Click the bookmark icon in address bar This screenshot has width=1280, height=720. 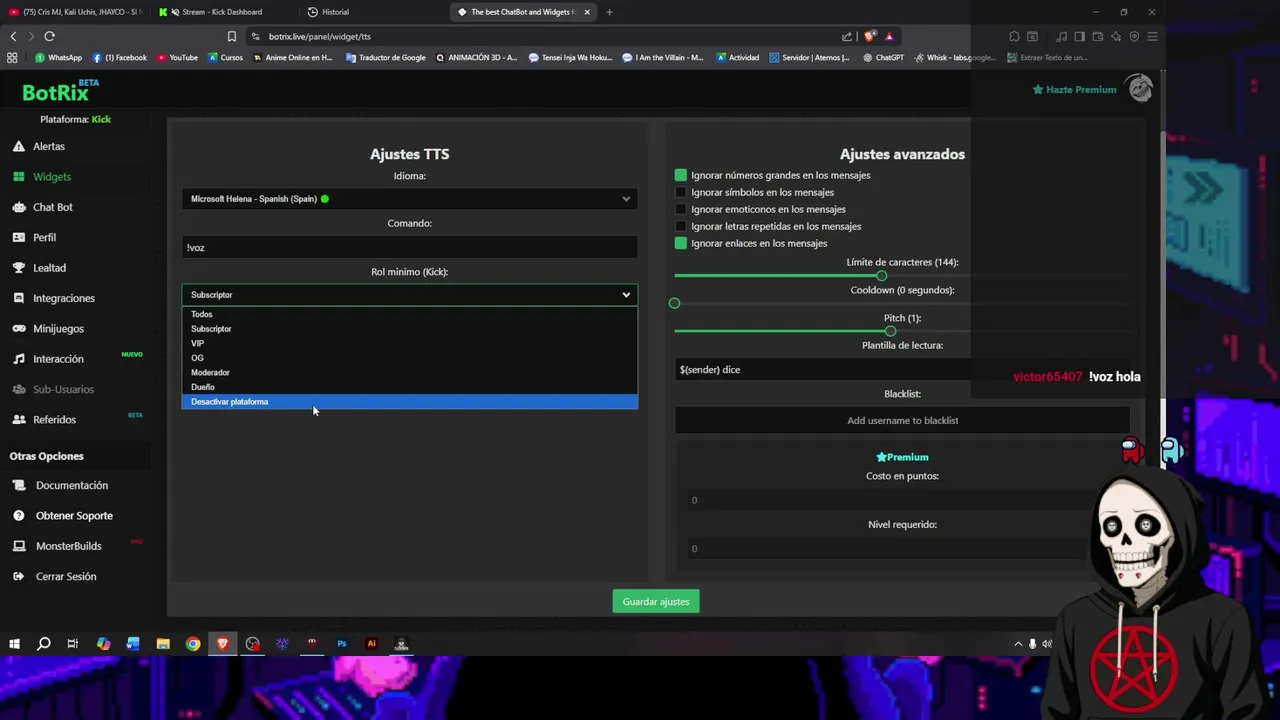[x=232, y=36]
